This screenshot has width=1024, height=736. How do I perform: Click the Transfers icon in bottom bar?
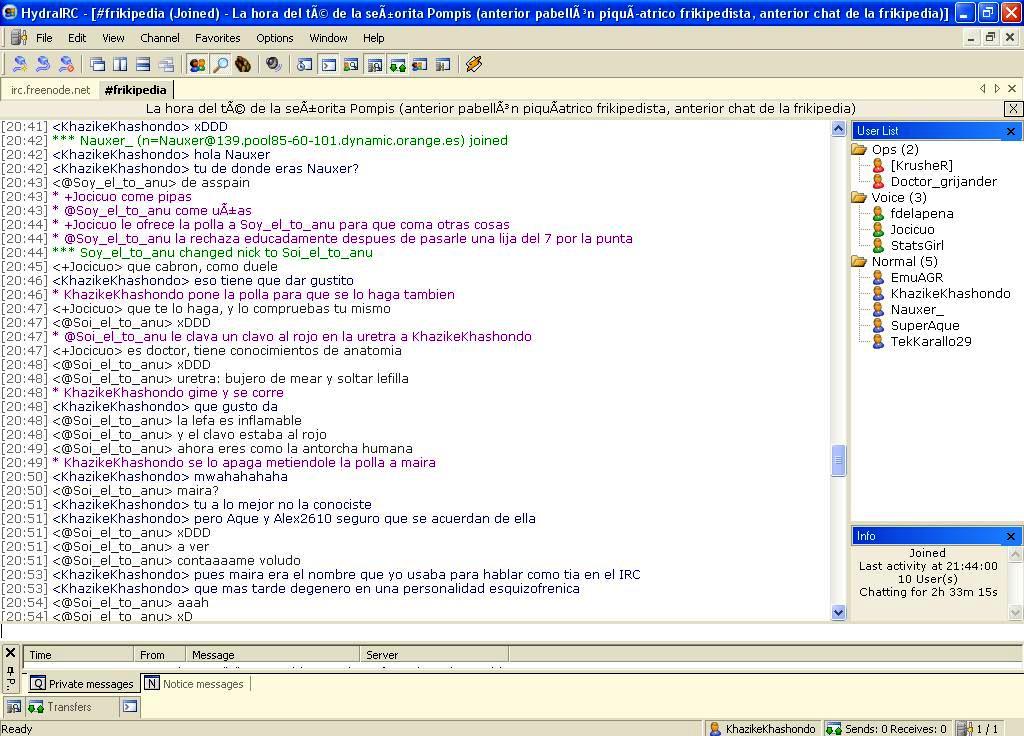[x=36, y=707]
